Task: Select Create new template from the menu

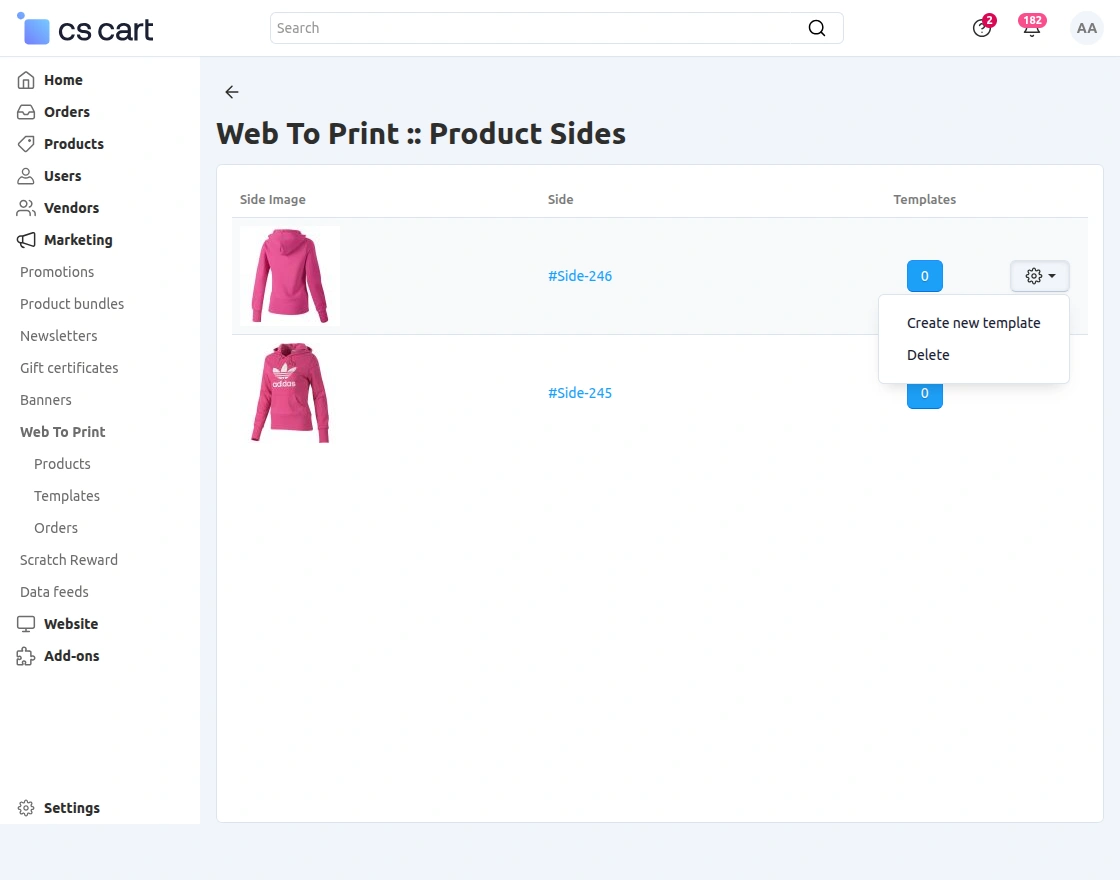Action: pos(973,322)
